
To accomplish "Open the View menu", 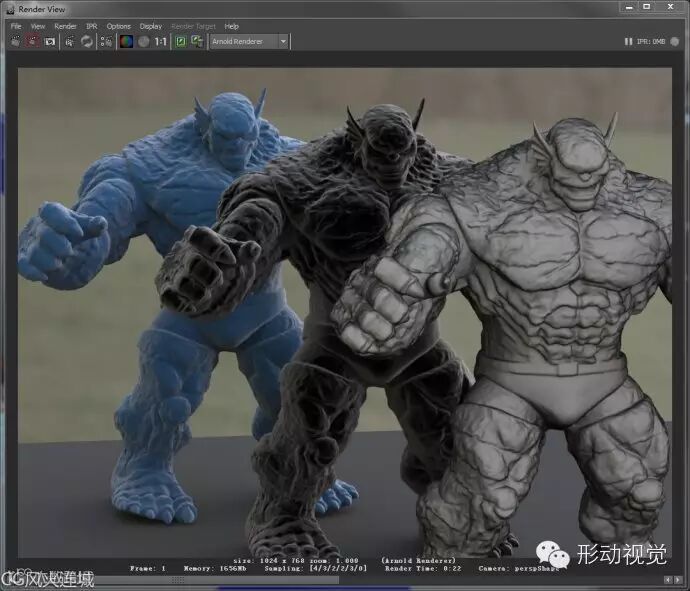I will click(38, 26).
